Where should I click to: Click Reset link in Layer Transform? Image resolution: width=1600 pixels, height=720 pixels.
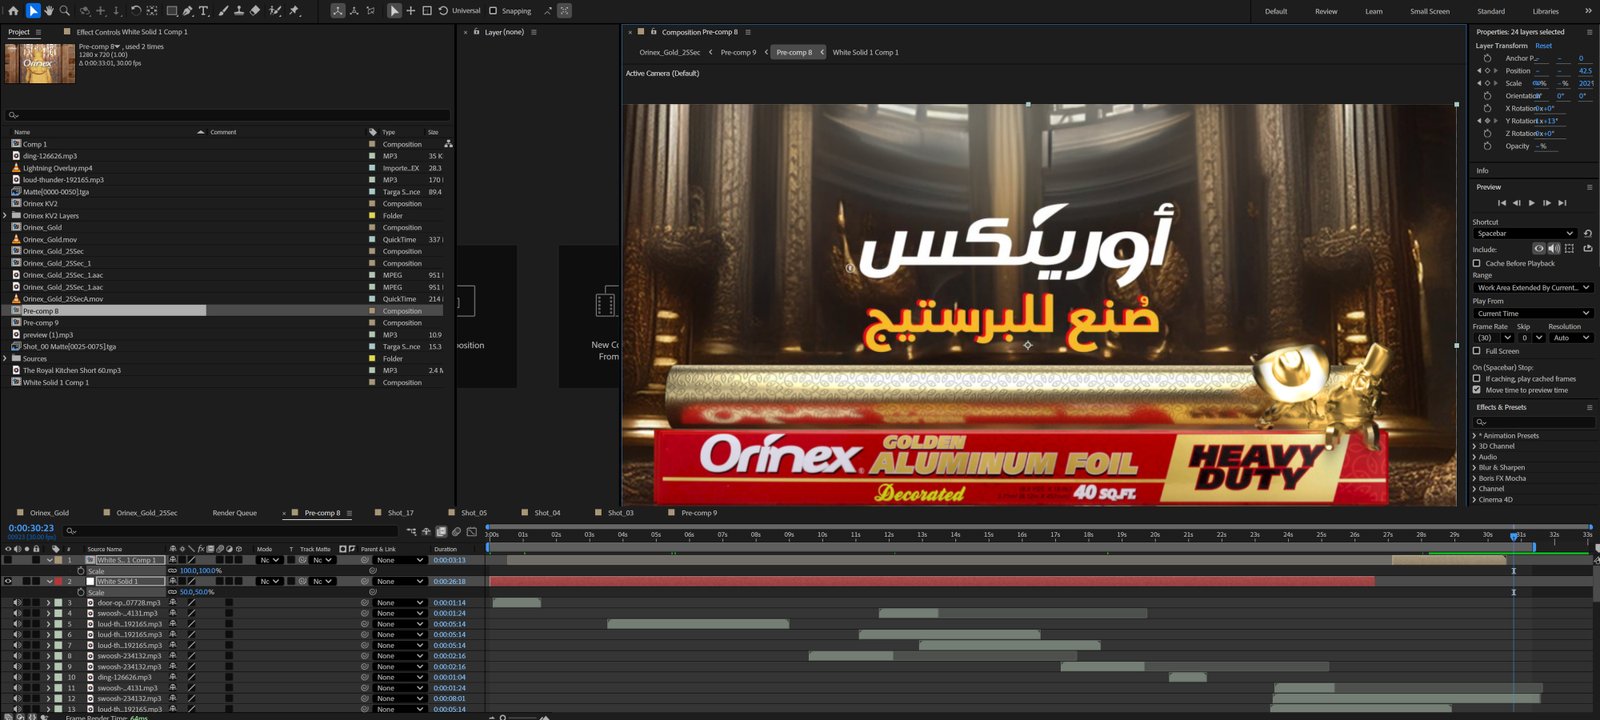point(1544,46)
